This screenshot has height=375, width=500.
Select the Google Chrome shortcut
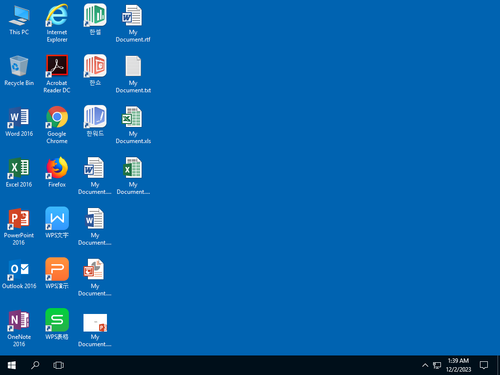[57, 125]
